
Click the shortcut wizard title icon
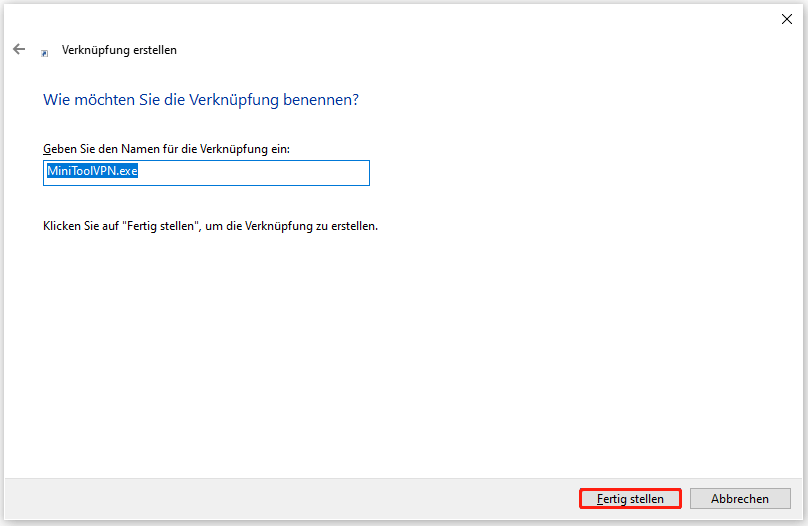click(45, 53)
